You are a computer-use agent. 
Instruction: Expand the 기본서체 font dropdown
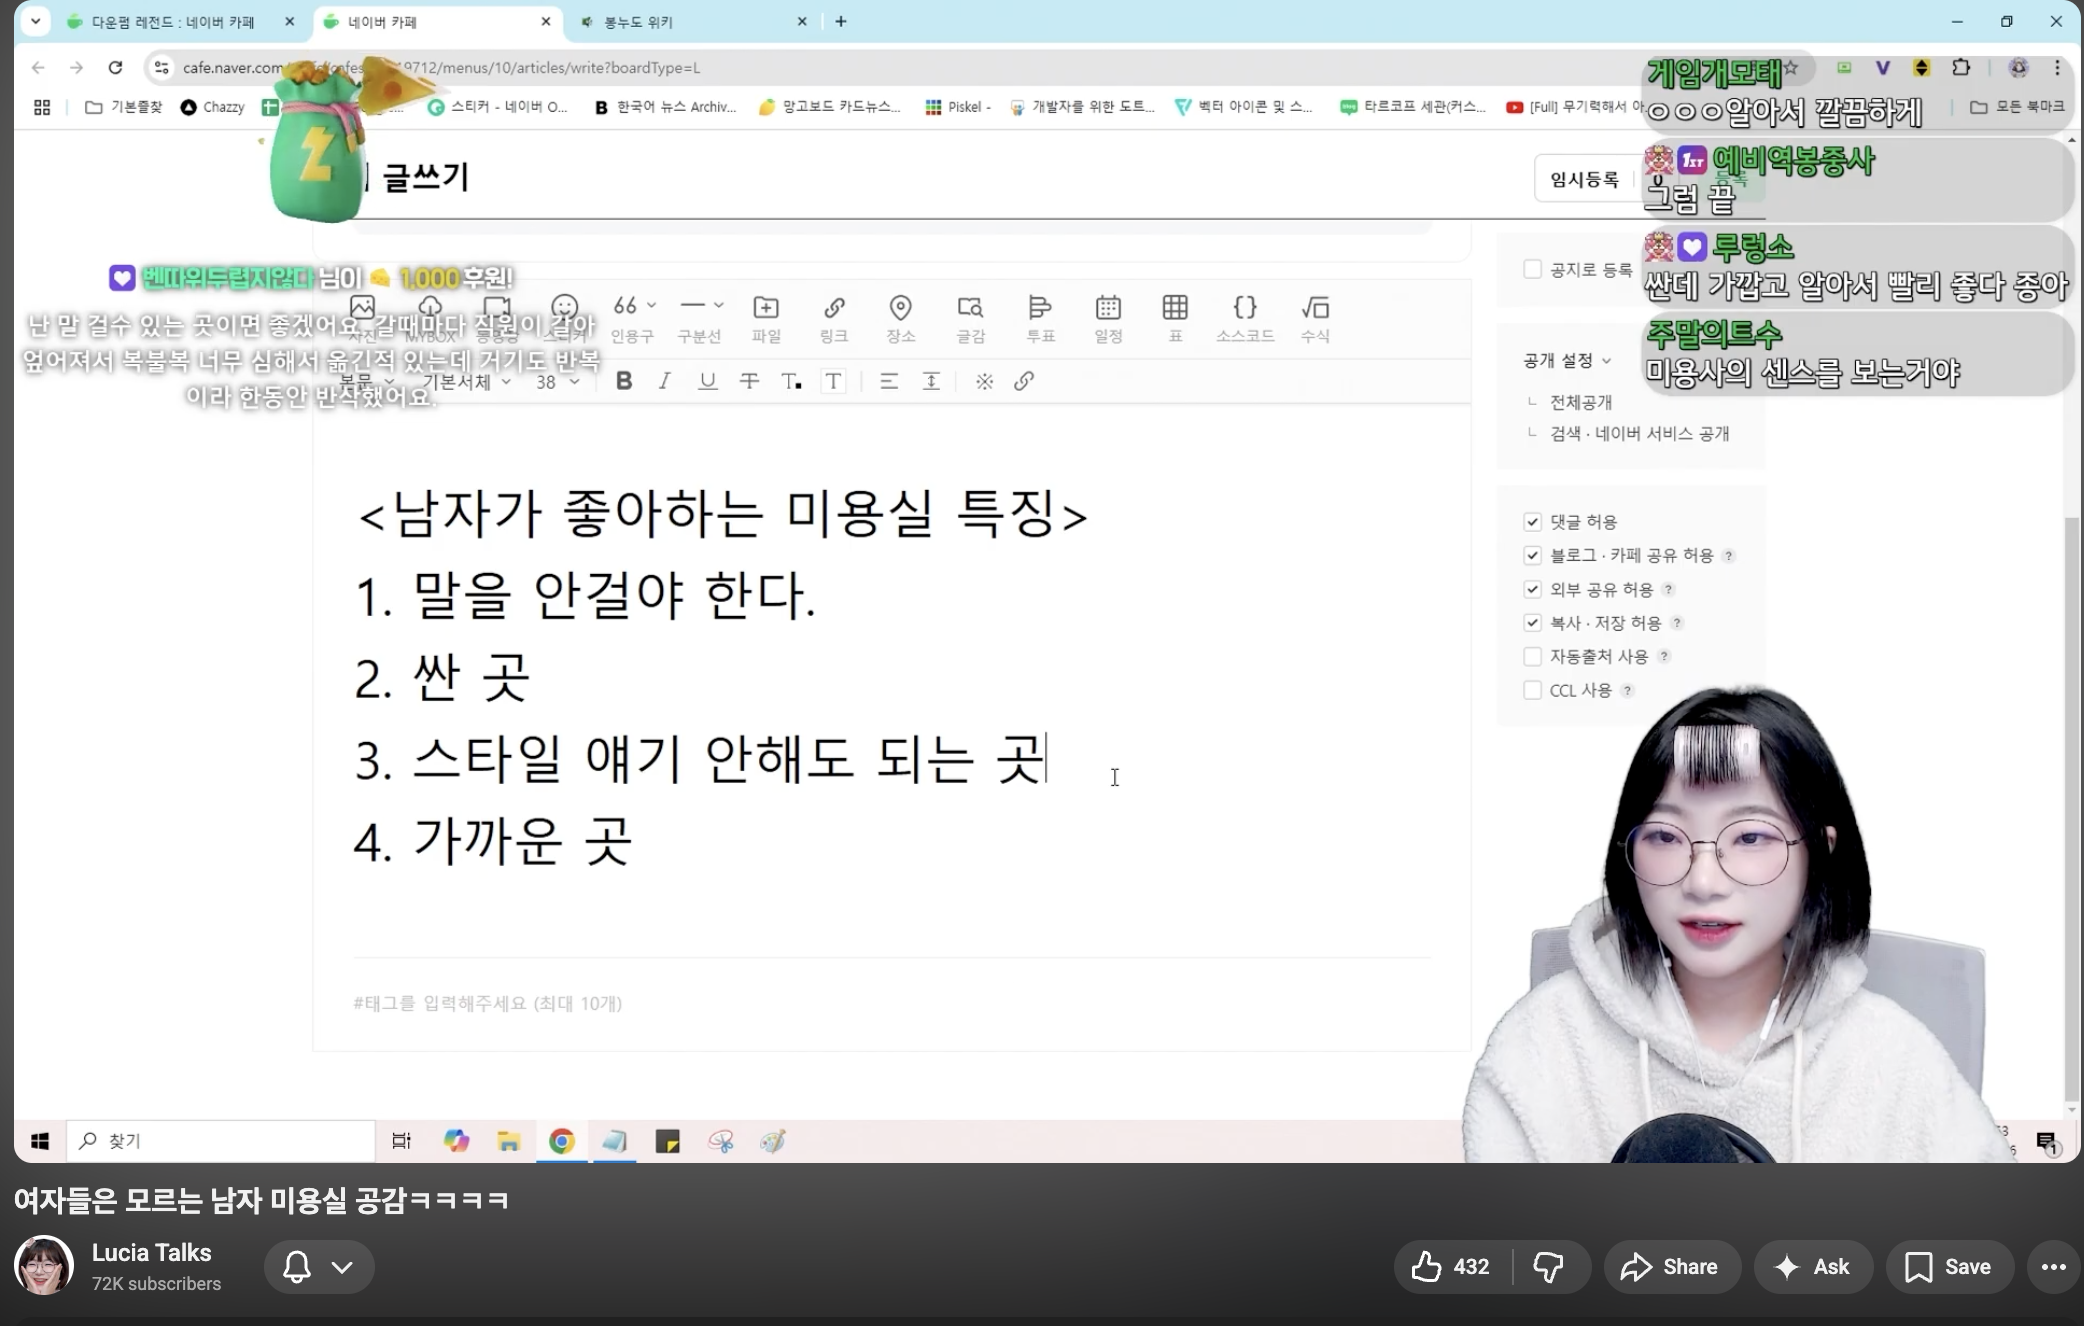[x=466, y=382]
